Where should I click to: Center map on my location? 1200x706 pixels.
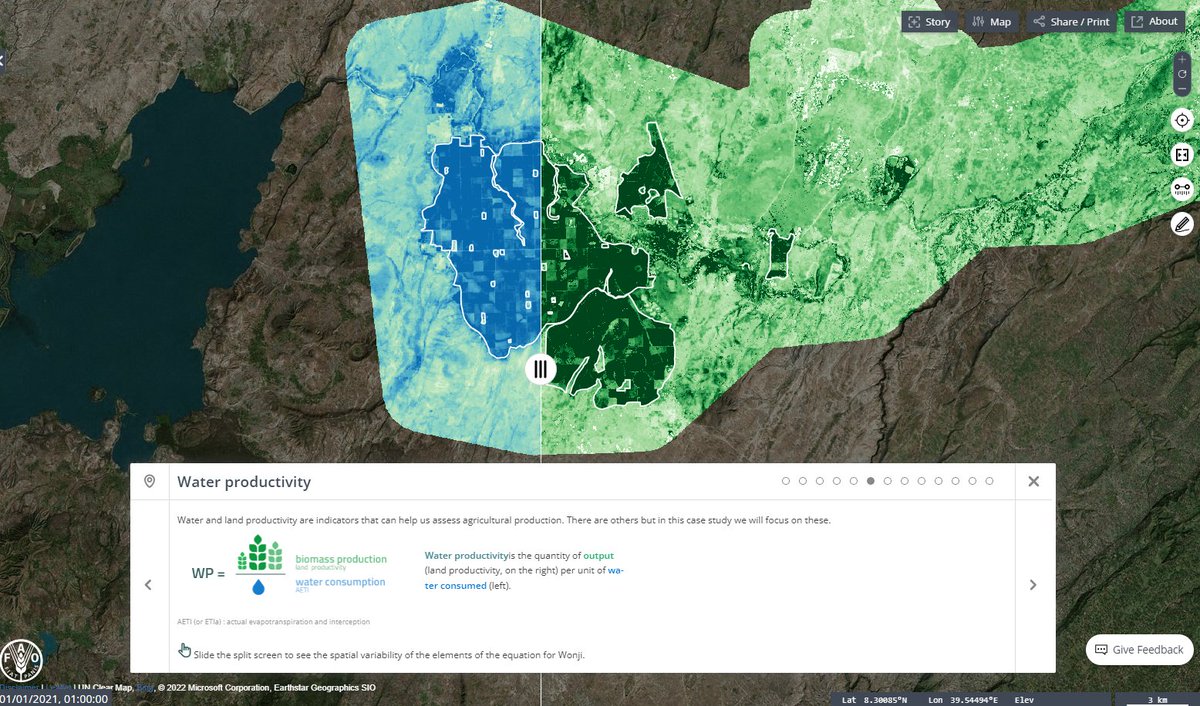pyautogui.click(x=1182, y=120)
